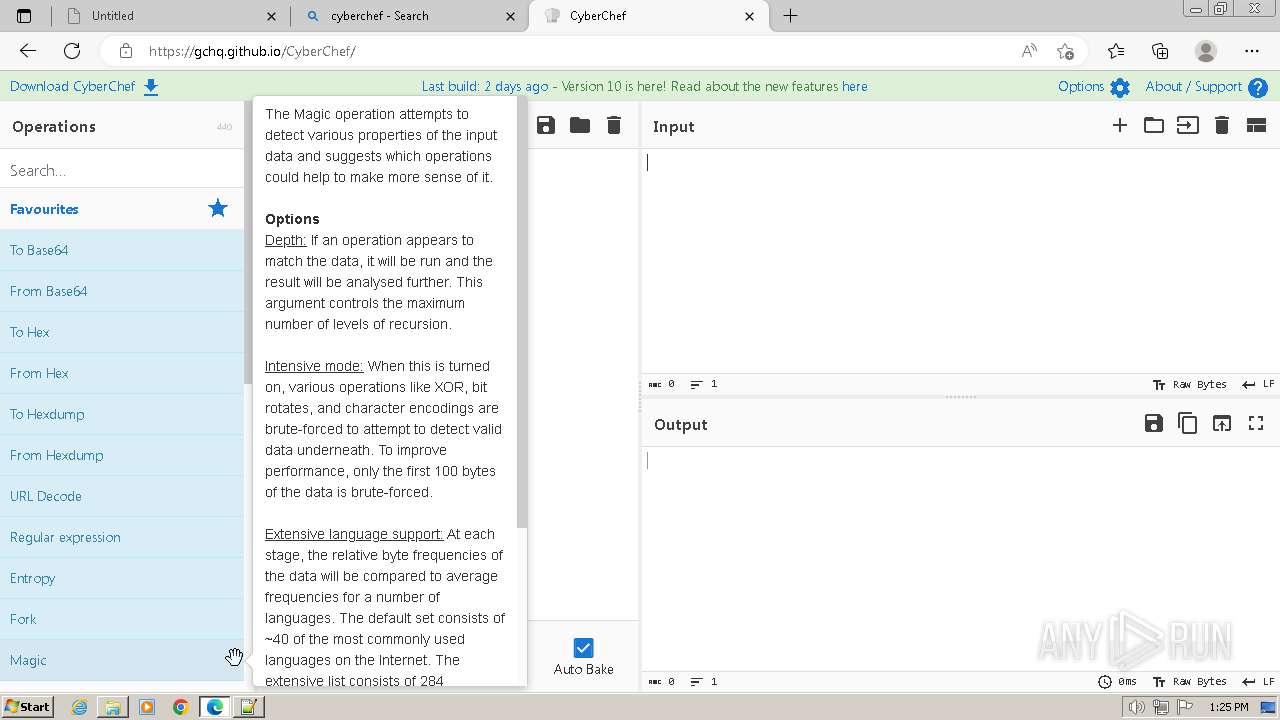The image size is (1280, 720).
Task: Clear the recipe with trash icon
Action: pos(614,125)
